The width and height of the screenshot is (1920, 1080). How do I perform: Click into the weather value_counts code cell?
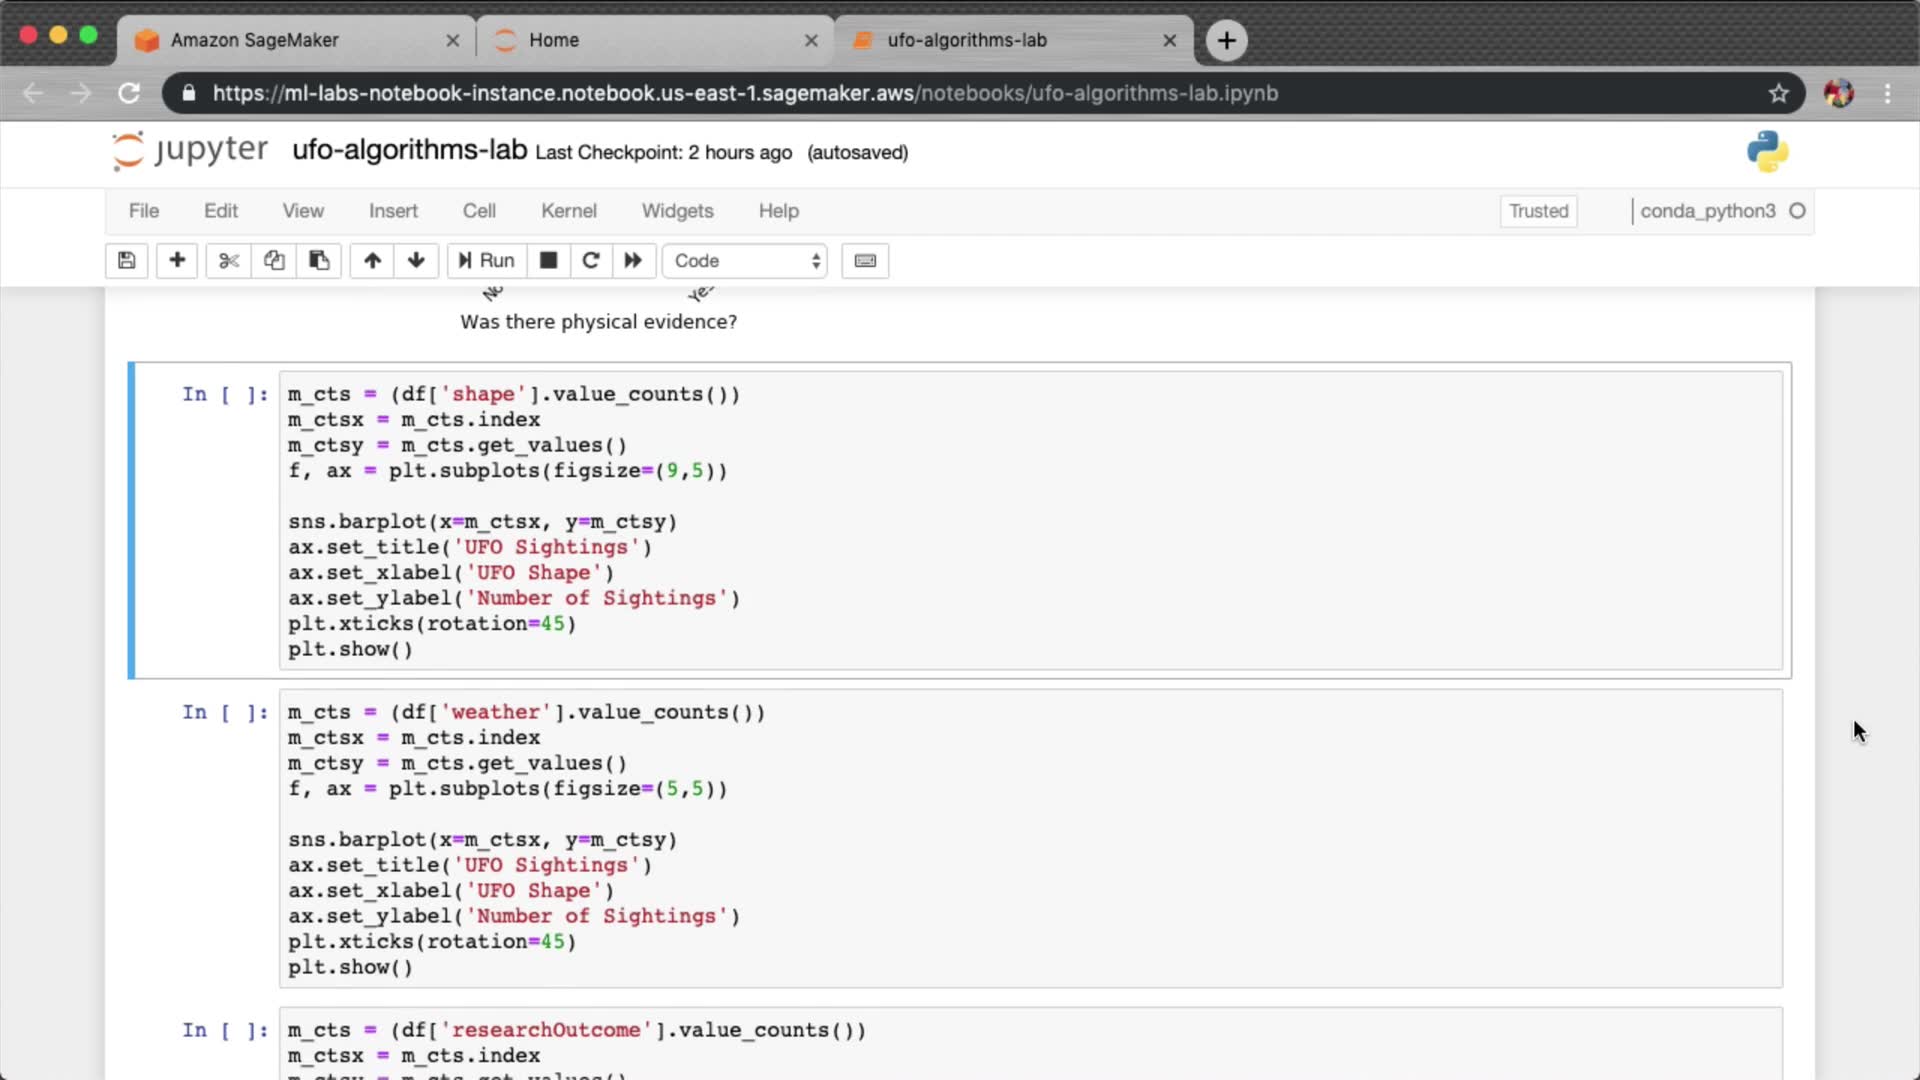[1030, 838]
